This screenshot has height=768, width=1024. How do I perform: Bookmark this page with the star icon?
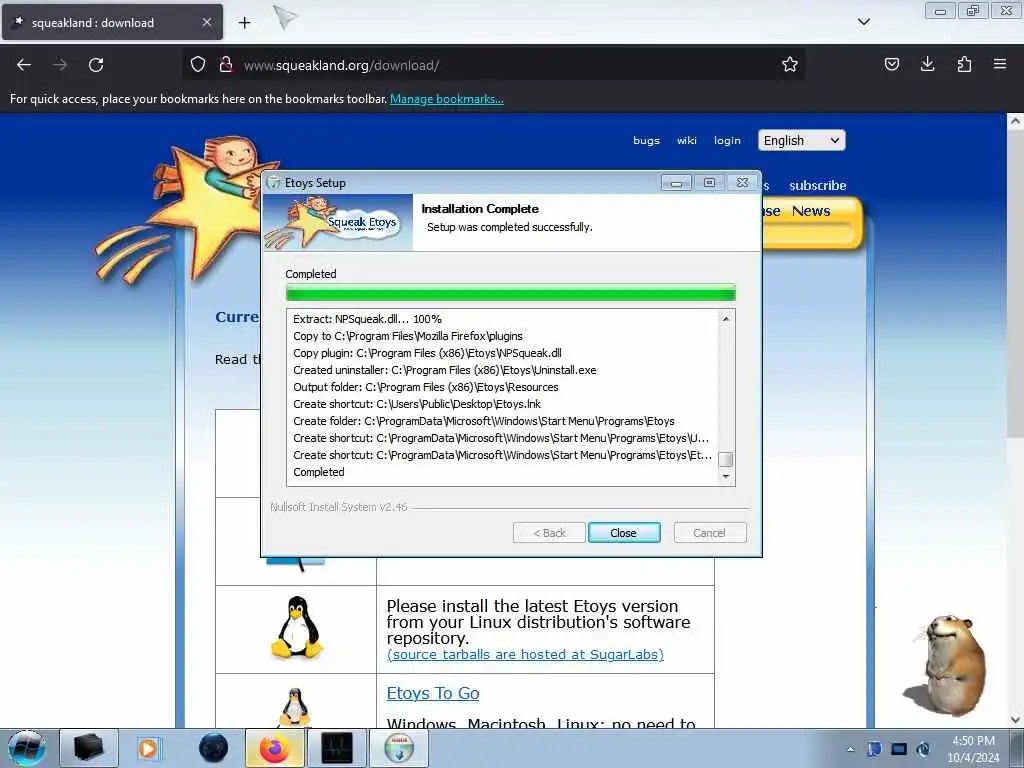(x=790, y=65)
